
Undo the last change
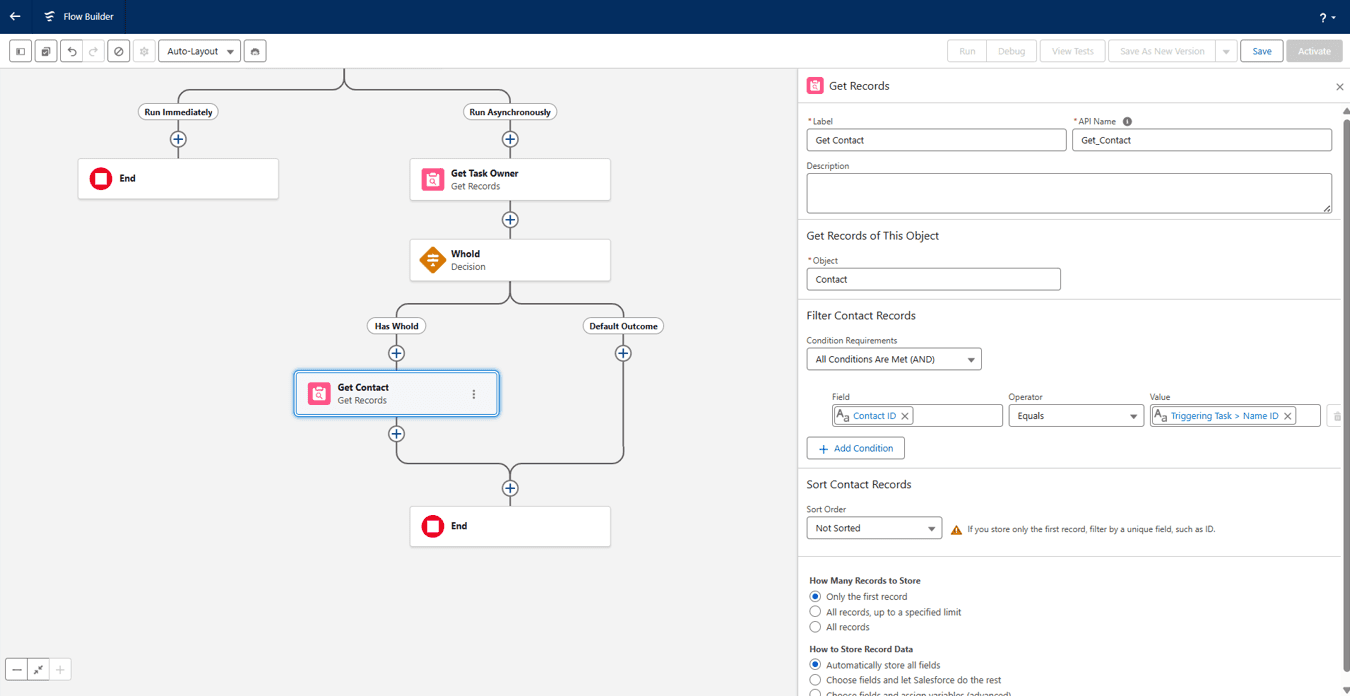pos(71,51)
